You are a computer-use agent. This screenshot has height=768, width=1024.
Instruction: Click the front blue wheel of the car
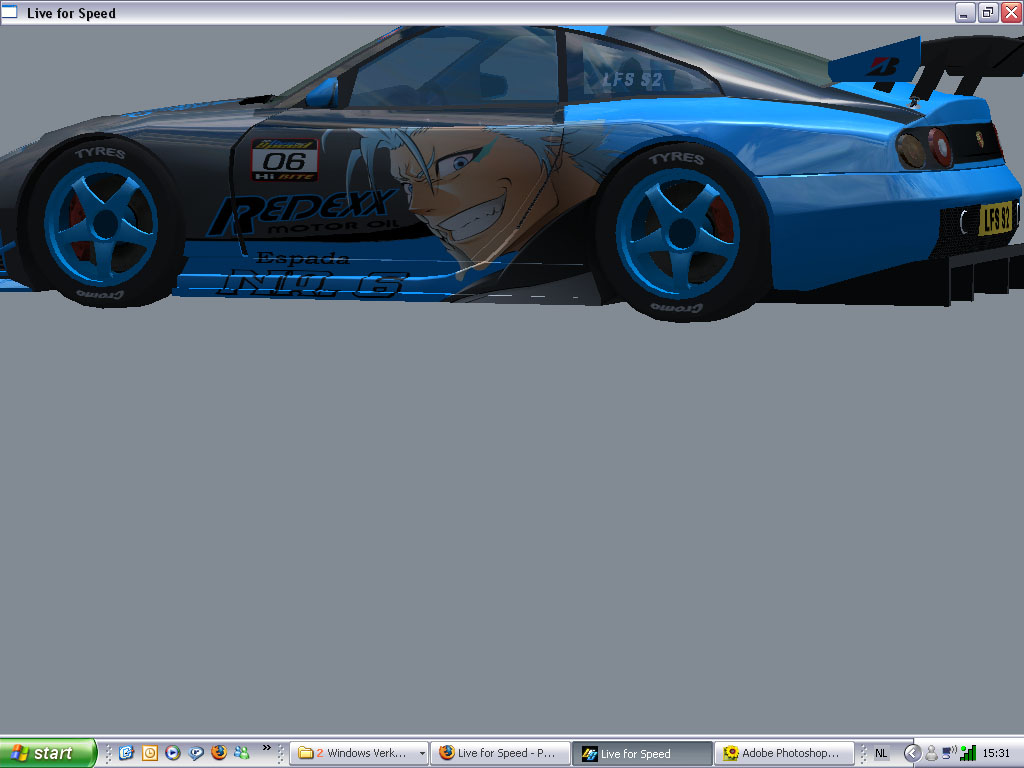tap(104, 223)
